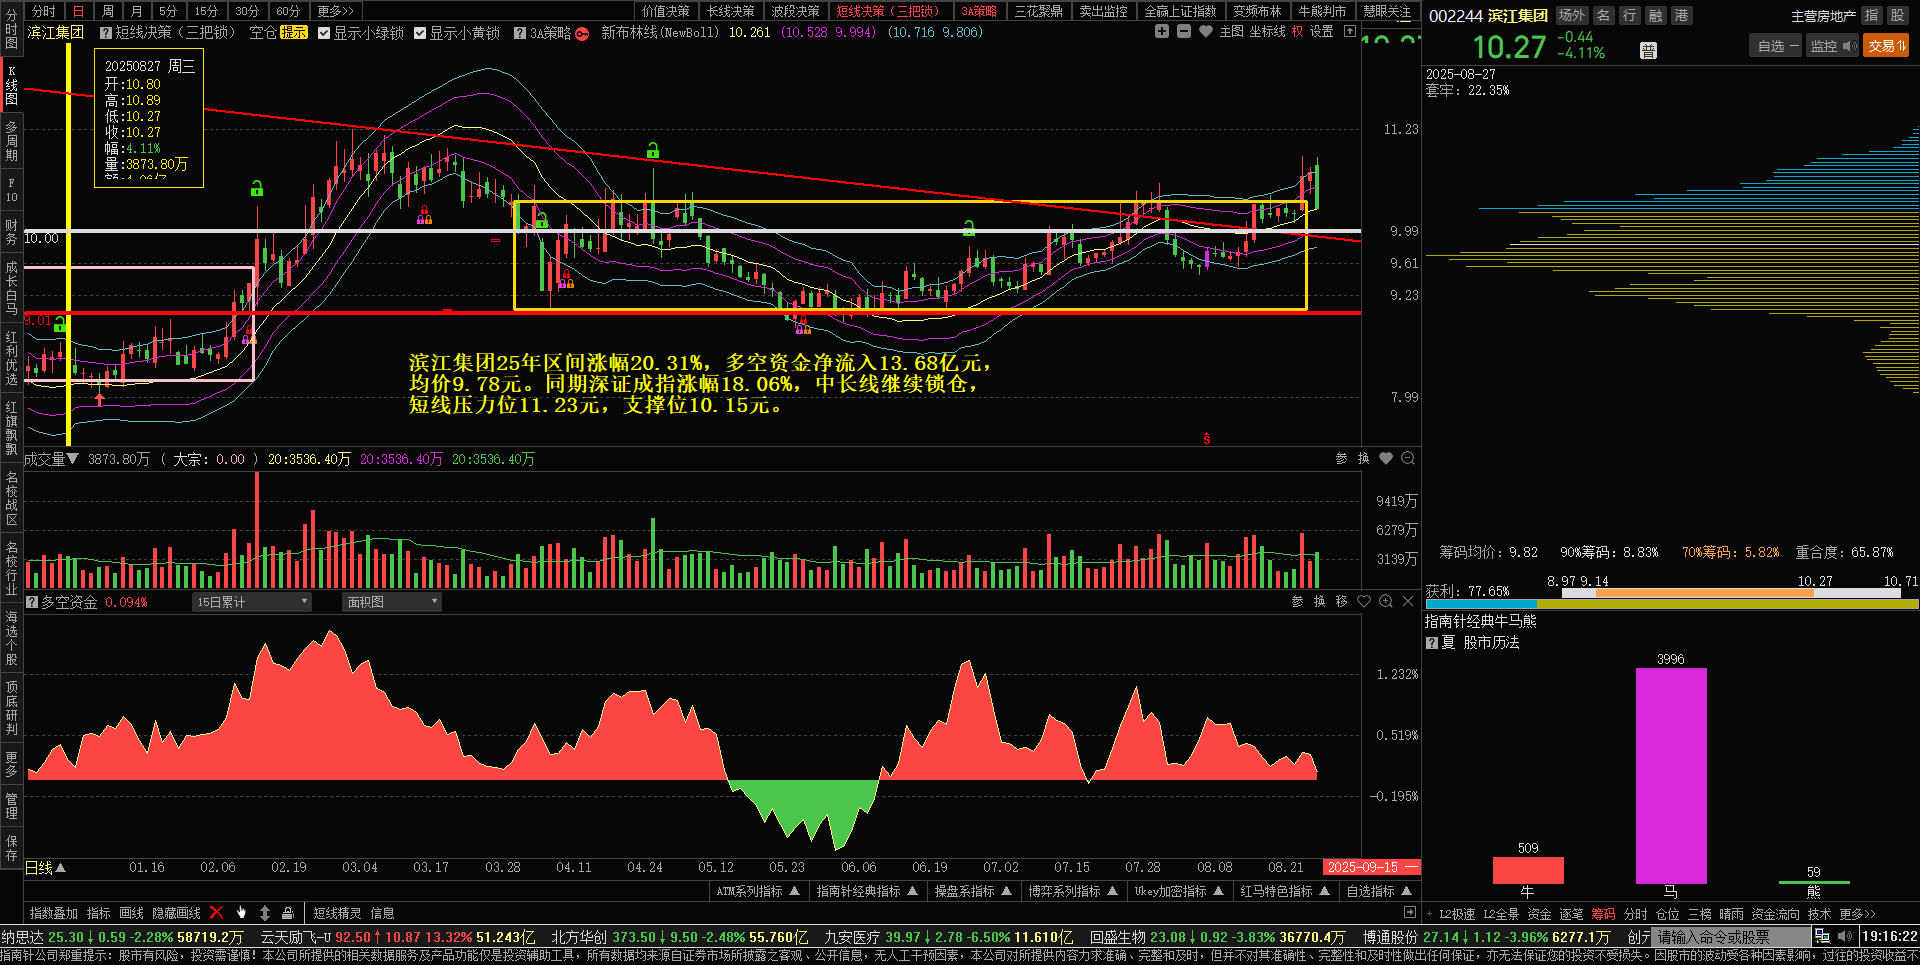Screen dimensions: 1920x965
Task: Toggle 显示小绿锁 checkbox
Action: [324, 33]
